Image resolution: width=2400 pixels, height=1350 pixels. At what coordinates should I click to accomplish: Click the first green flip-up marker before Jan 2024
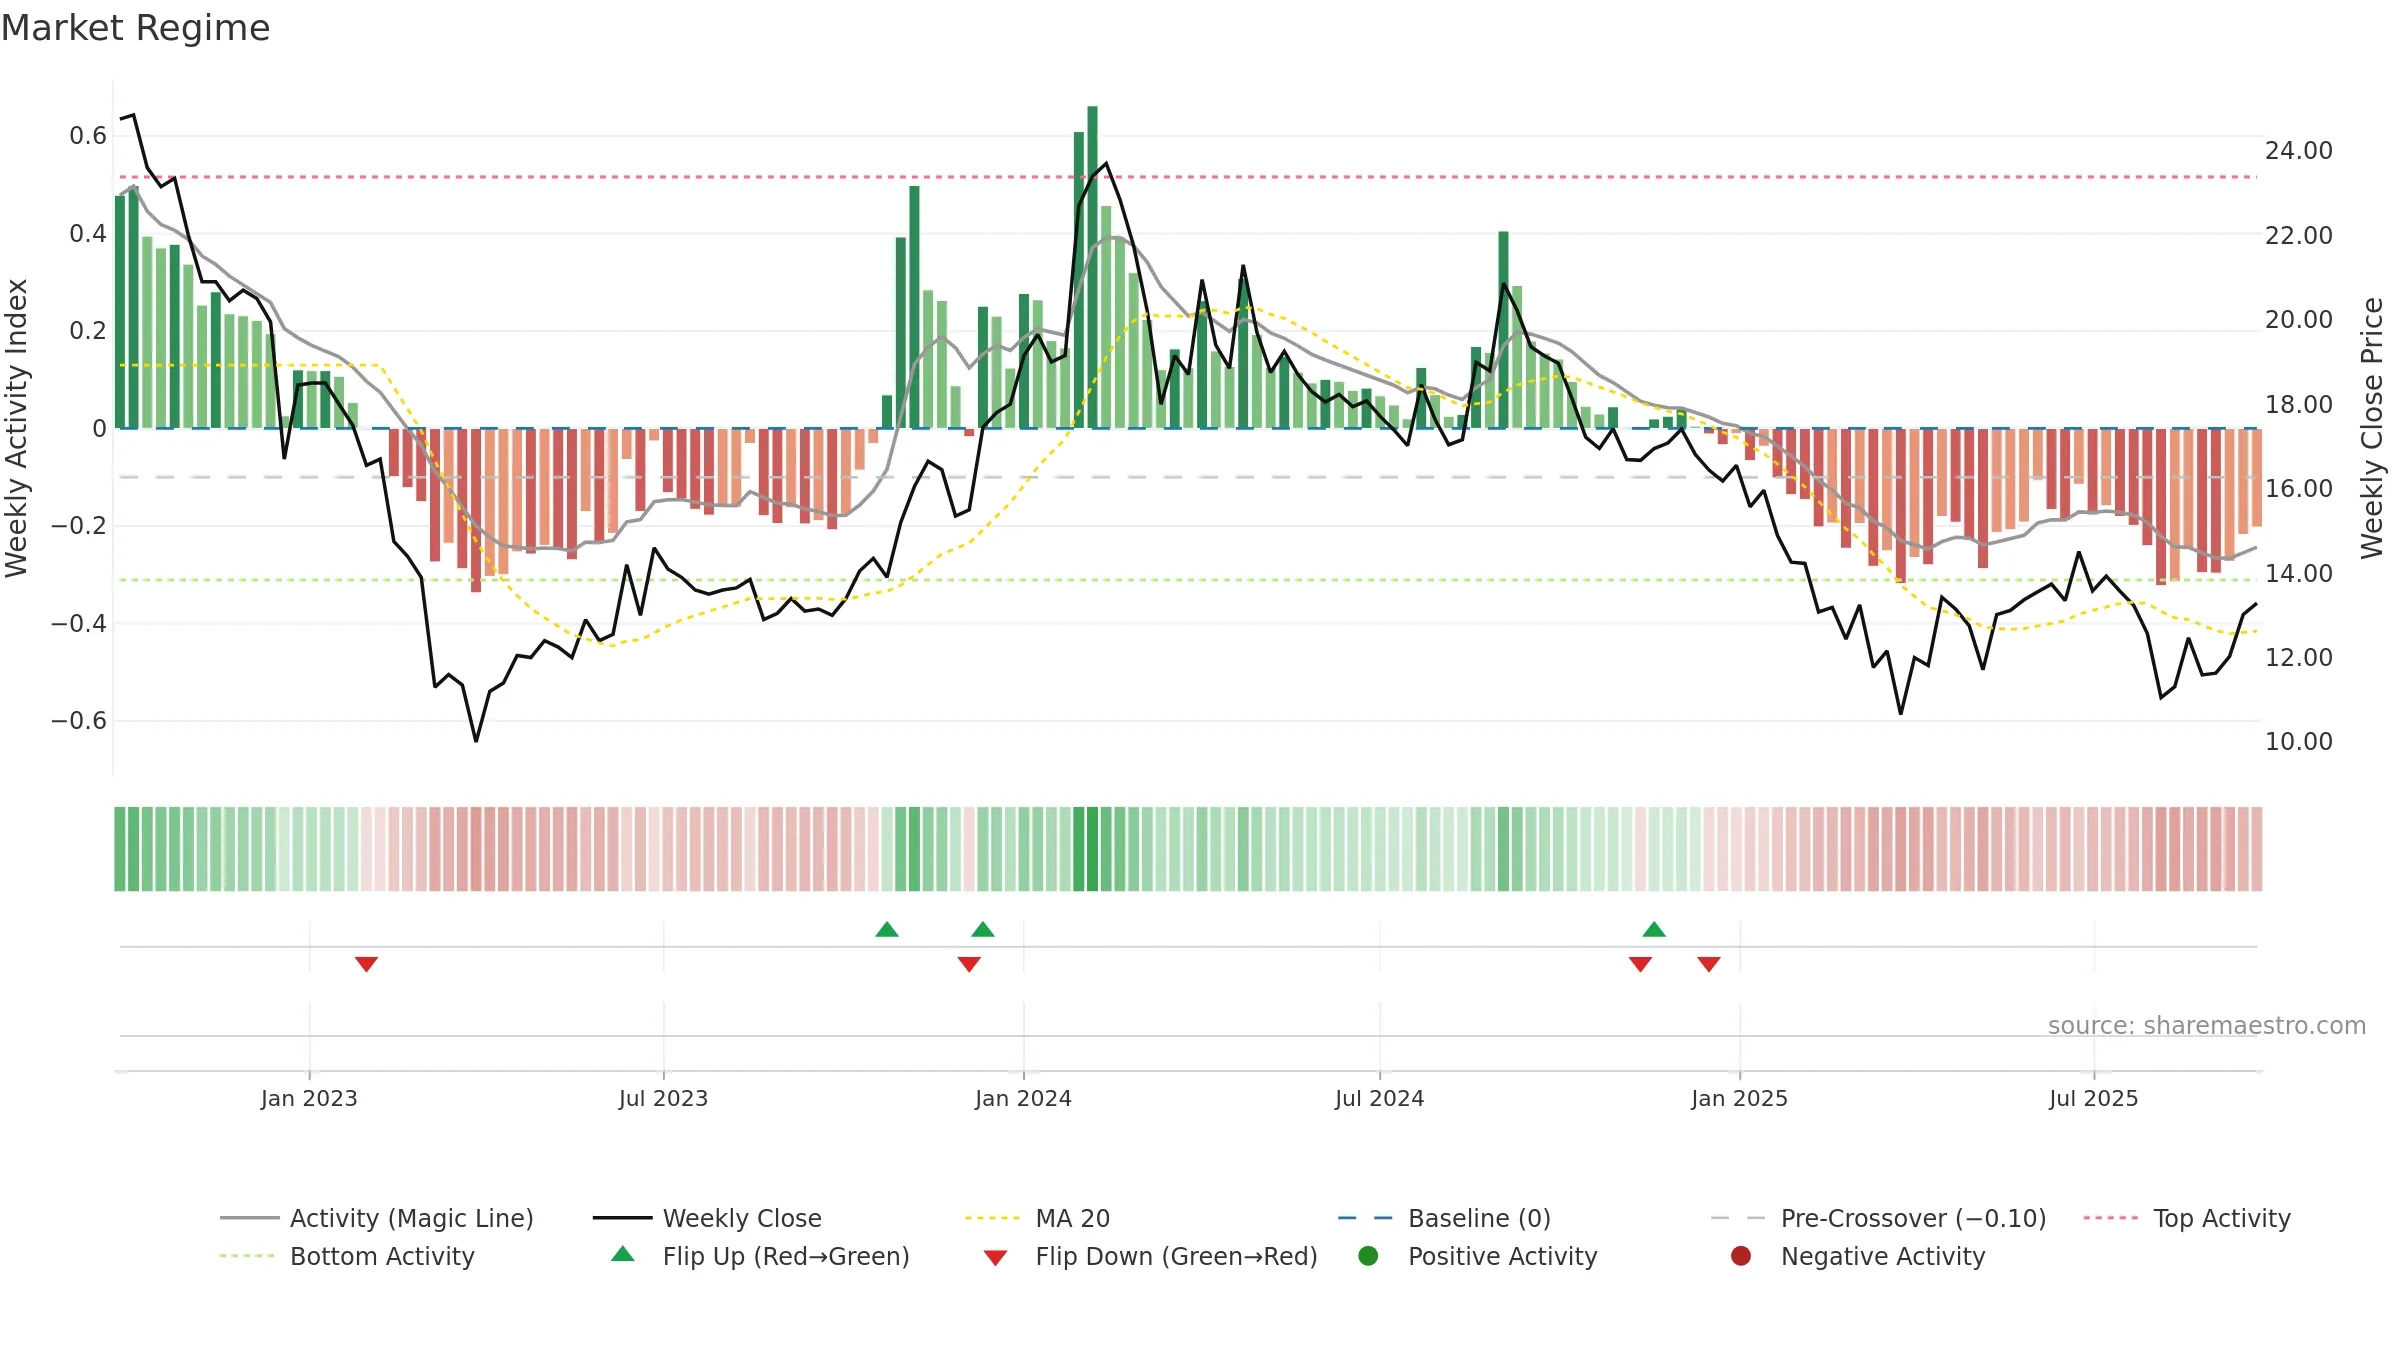click(x=887, y=929)
